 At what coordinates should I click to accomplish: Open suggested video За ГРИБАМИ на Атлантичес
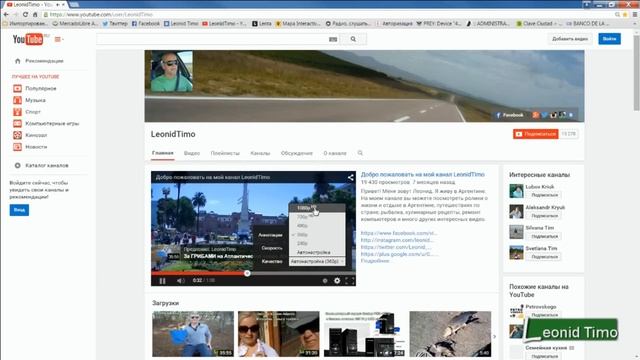[x=218, y=256]
